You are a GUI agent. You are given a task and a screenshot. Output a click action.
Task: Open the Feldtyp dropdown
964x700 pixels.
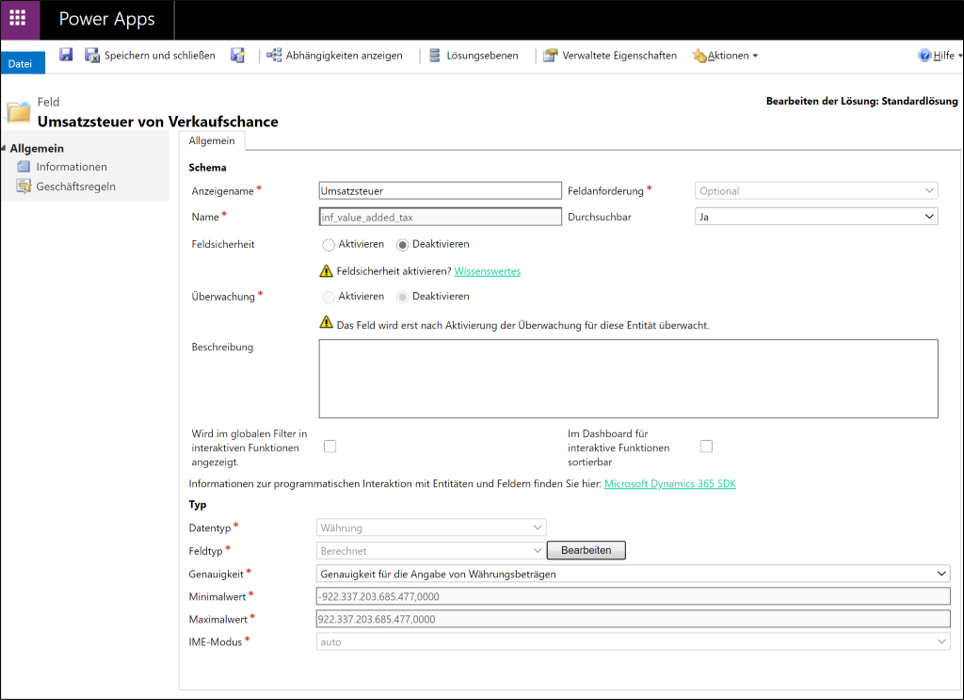431,551
